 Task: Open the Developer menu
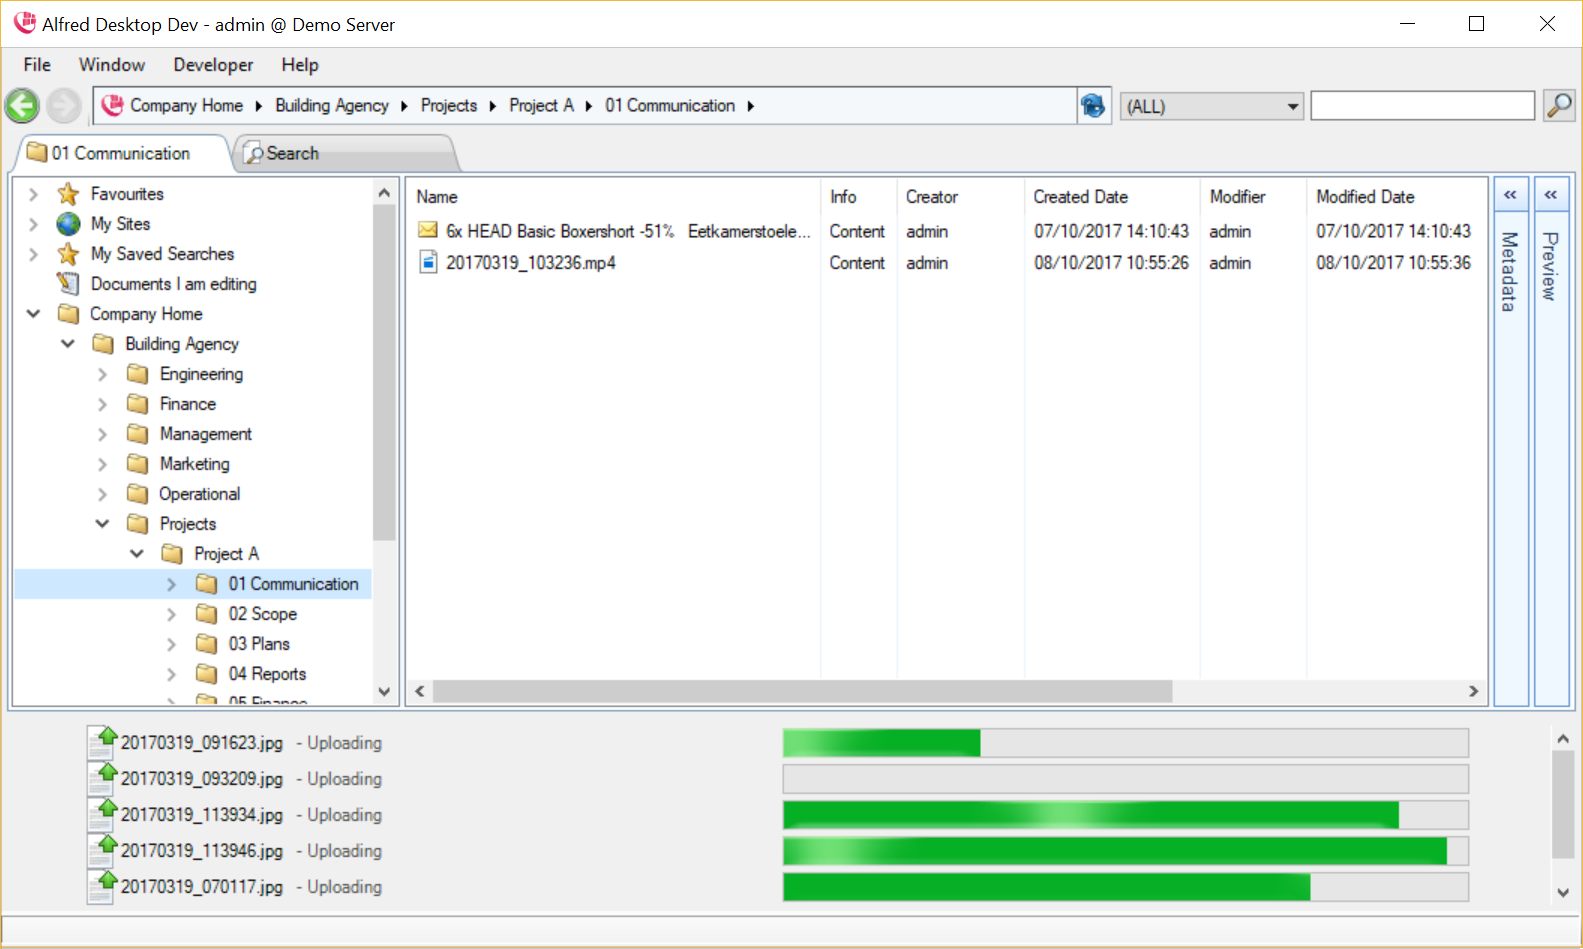point(213,65)
